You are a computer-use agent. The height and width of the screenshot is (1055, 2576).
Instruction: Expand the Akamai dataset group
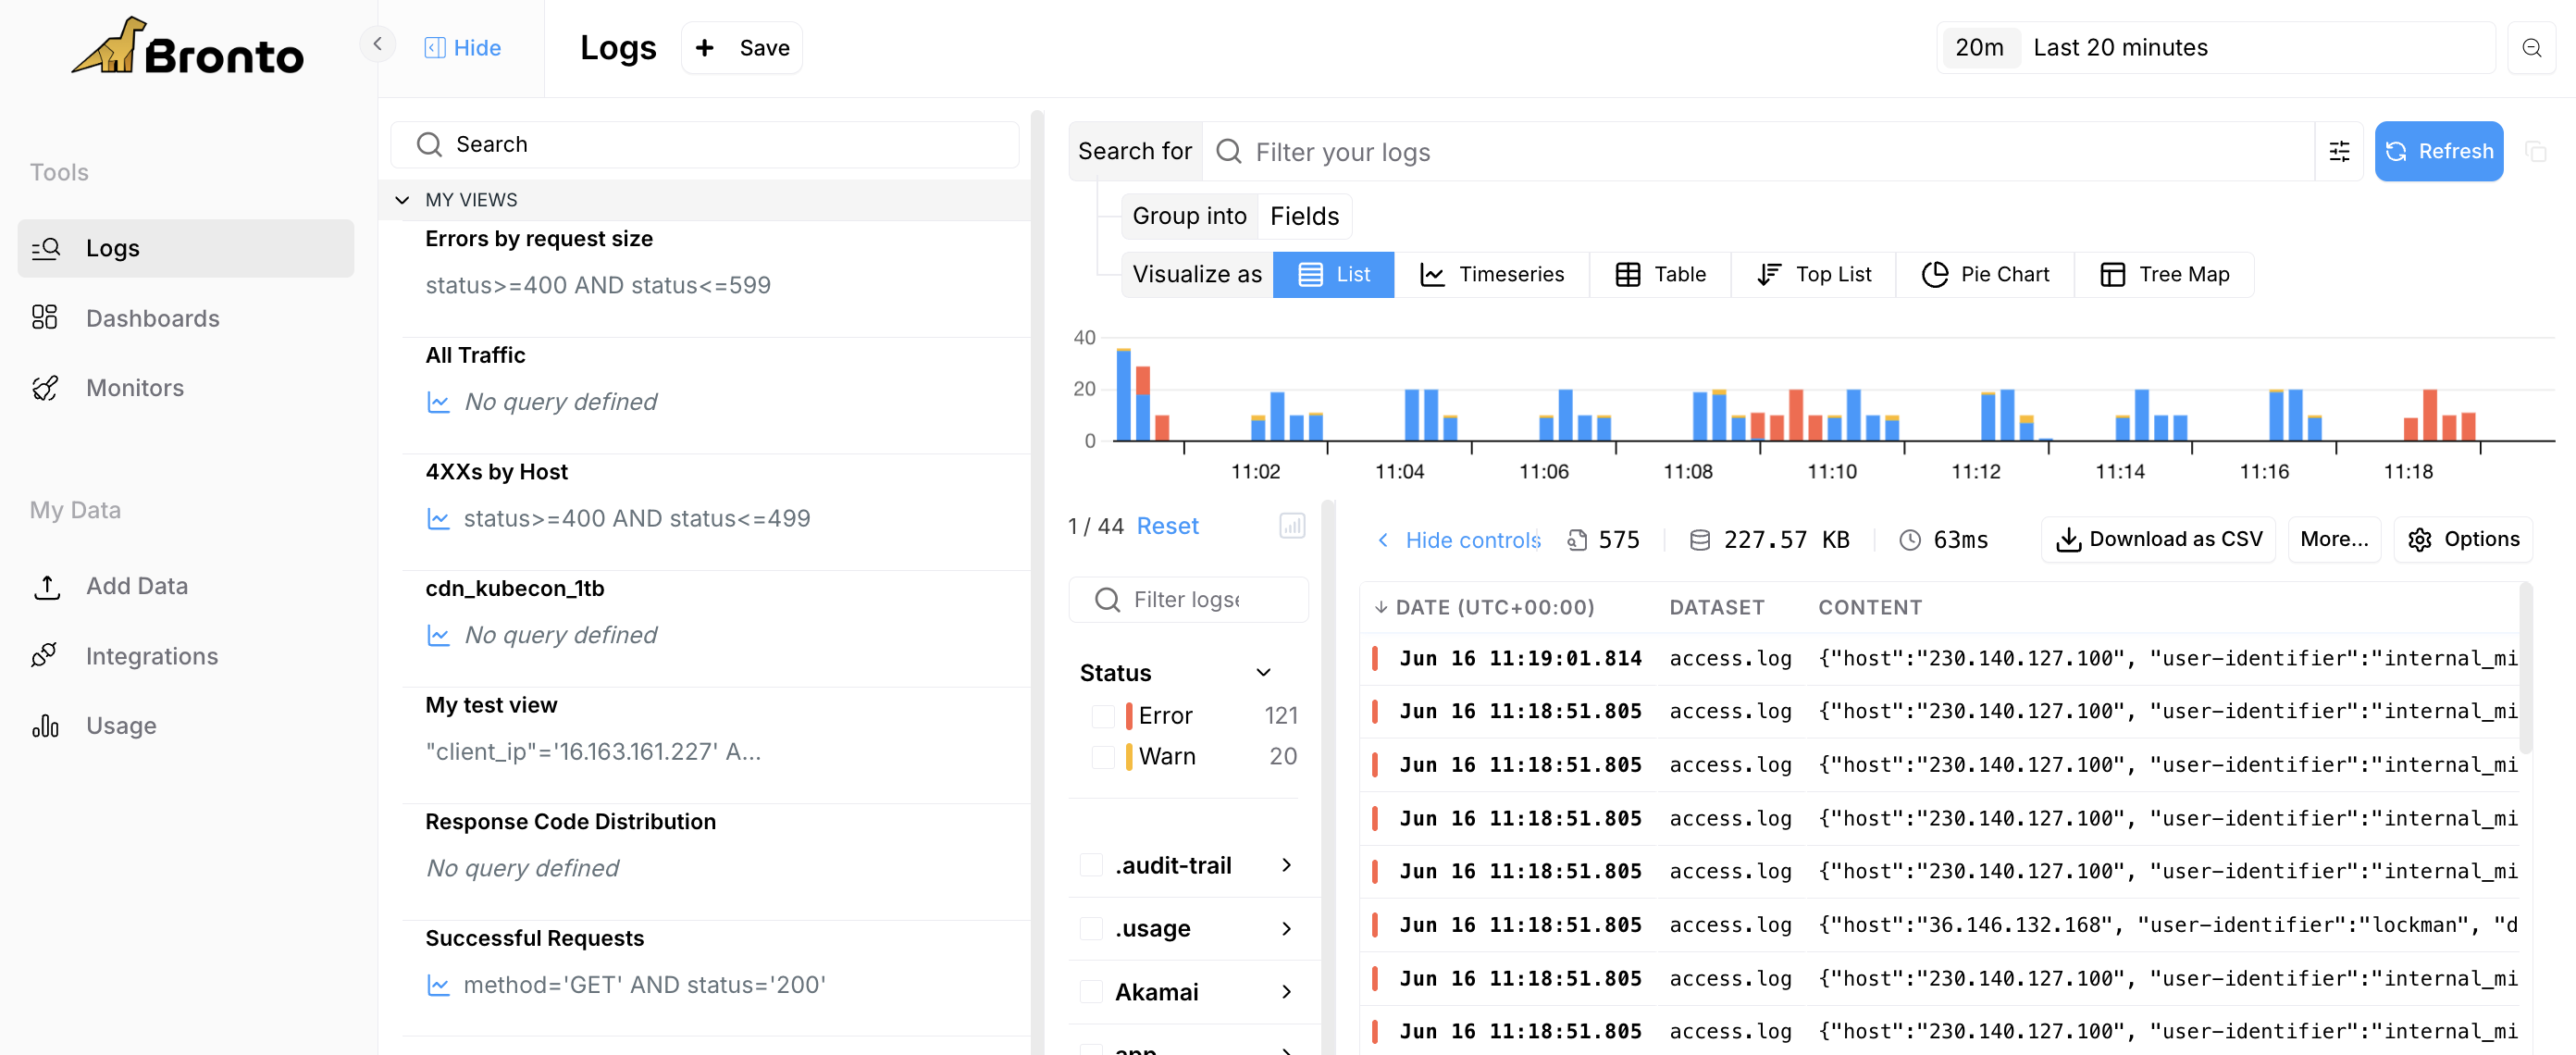(1286, 992)
